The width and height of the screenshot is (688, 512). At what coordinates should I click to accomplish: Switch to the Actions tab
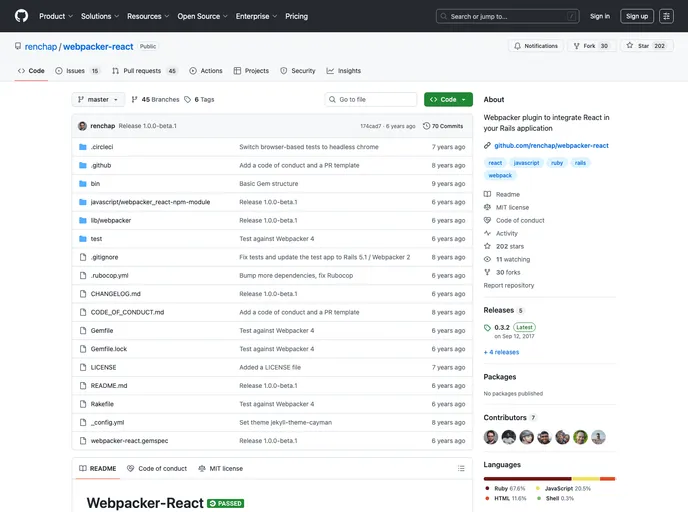coord(206,71)
